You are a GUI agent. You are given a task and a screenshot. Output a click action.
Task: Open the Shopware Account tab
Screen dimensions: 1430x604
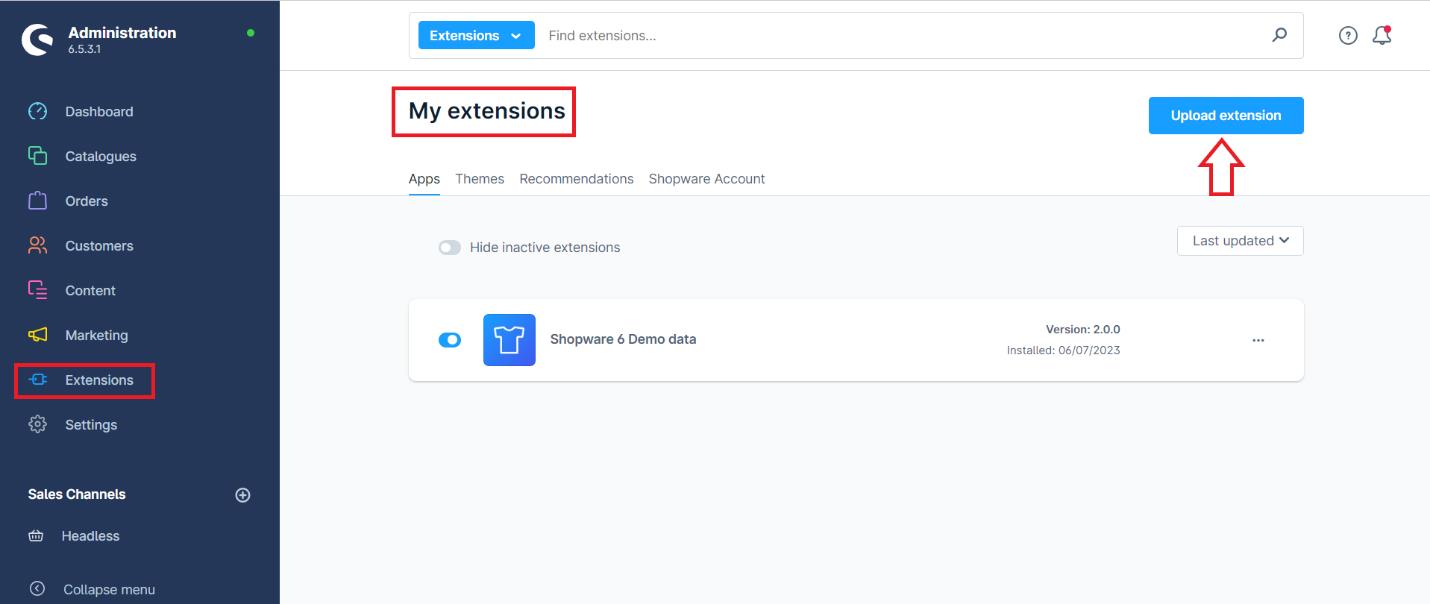click(x=706, y=179)
